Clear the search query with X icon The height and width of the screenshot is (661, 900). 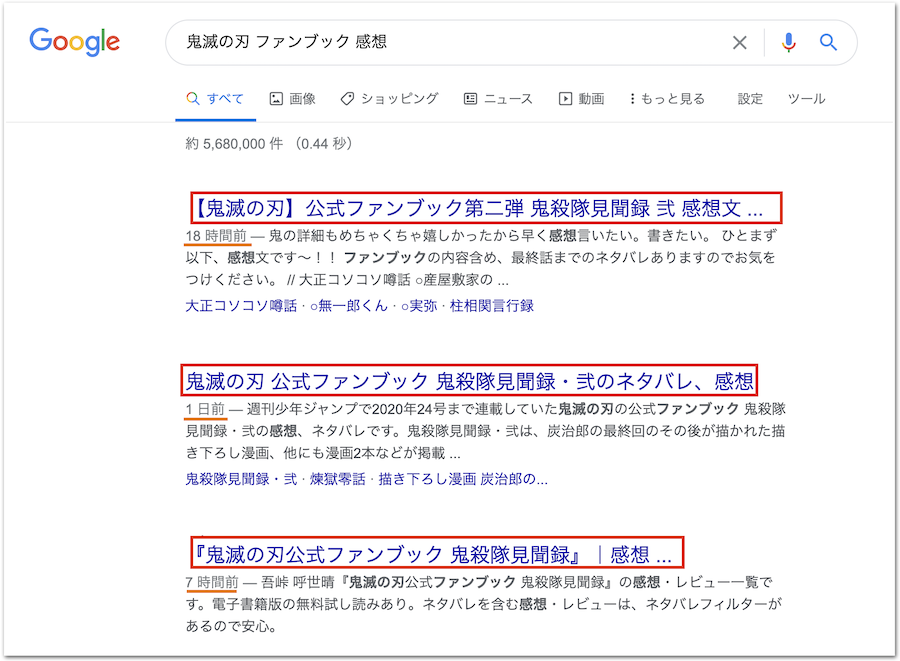coord(739,42)
